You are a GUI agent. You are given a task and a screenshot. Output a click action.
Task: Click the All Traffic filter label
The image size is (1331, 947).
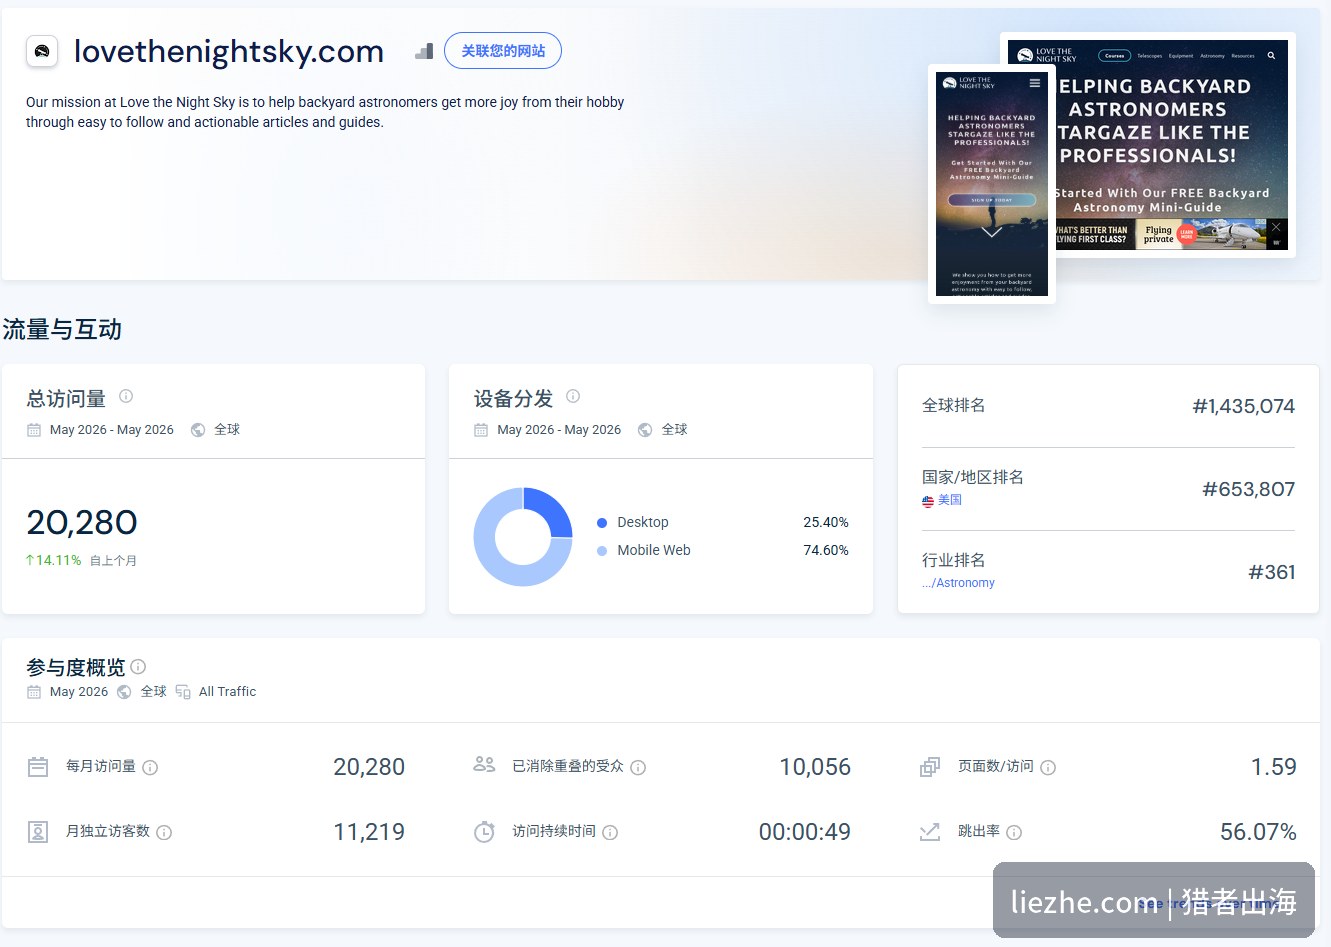[227, 692]
